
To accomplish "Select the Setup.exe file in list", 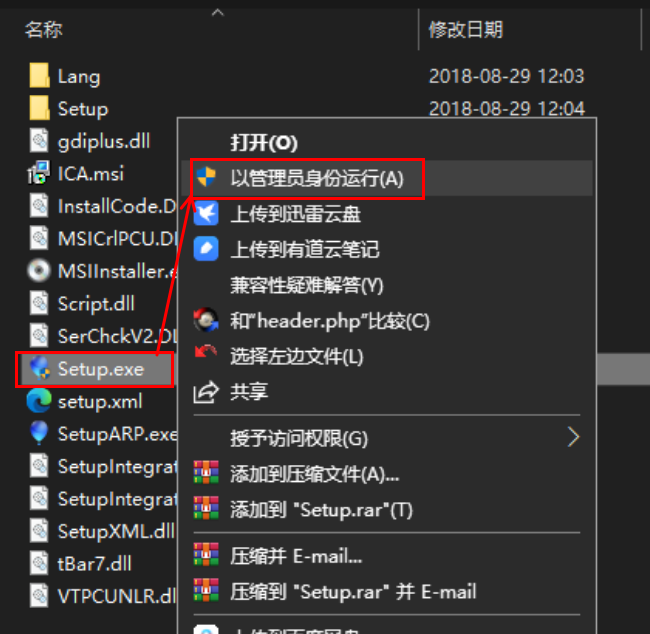I will coord(95,369).
